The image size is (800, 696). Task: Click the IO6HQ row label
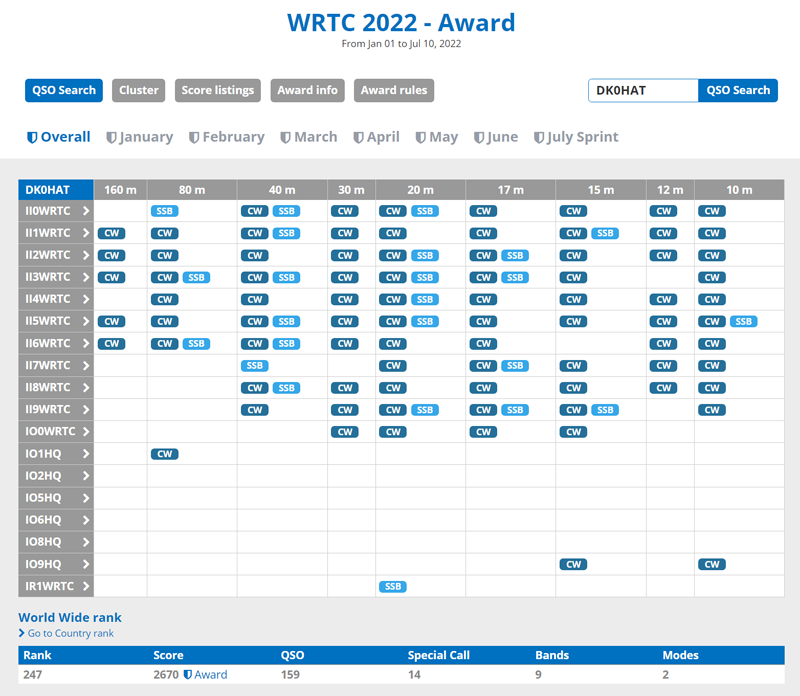coord(43,520)
